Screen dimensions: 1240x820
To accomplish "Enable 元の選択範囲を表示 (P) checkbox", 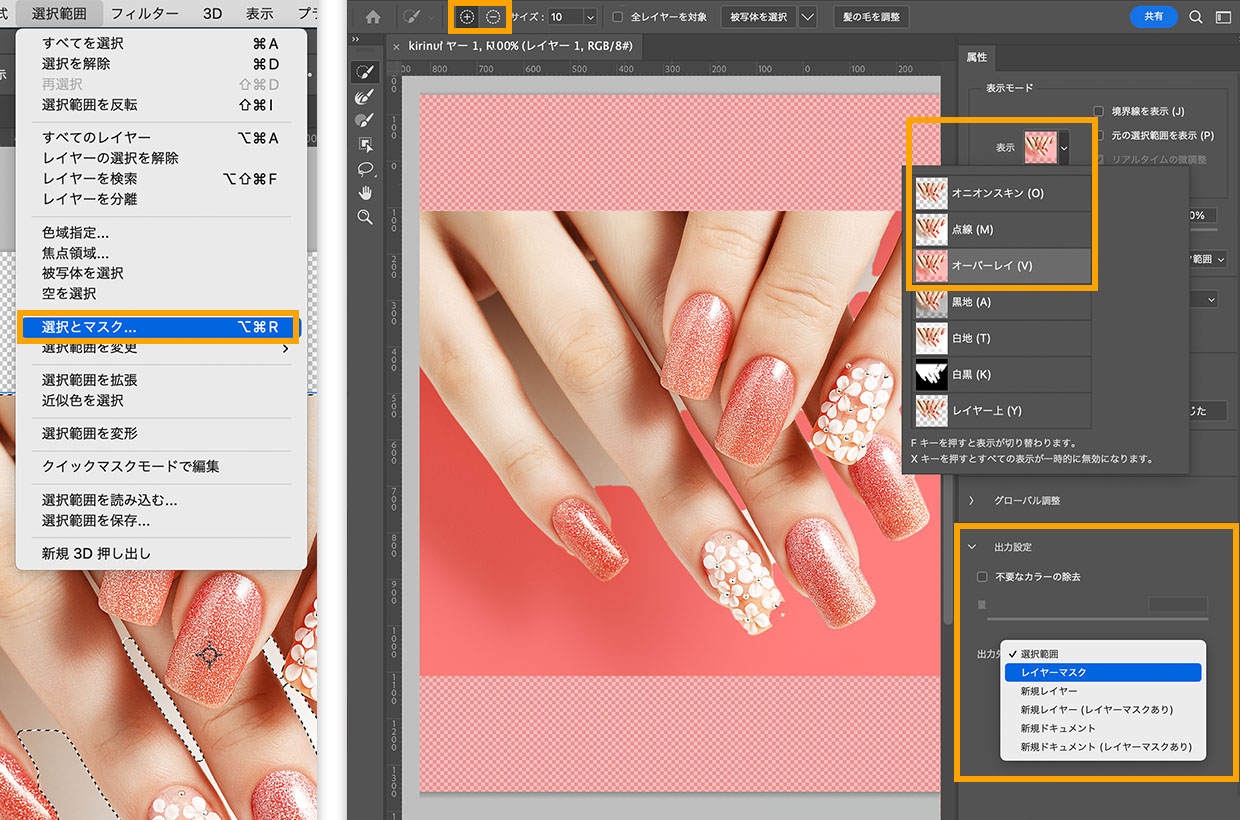I will [x=1098, y=135].
